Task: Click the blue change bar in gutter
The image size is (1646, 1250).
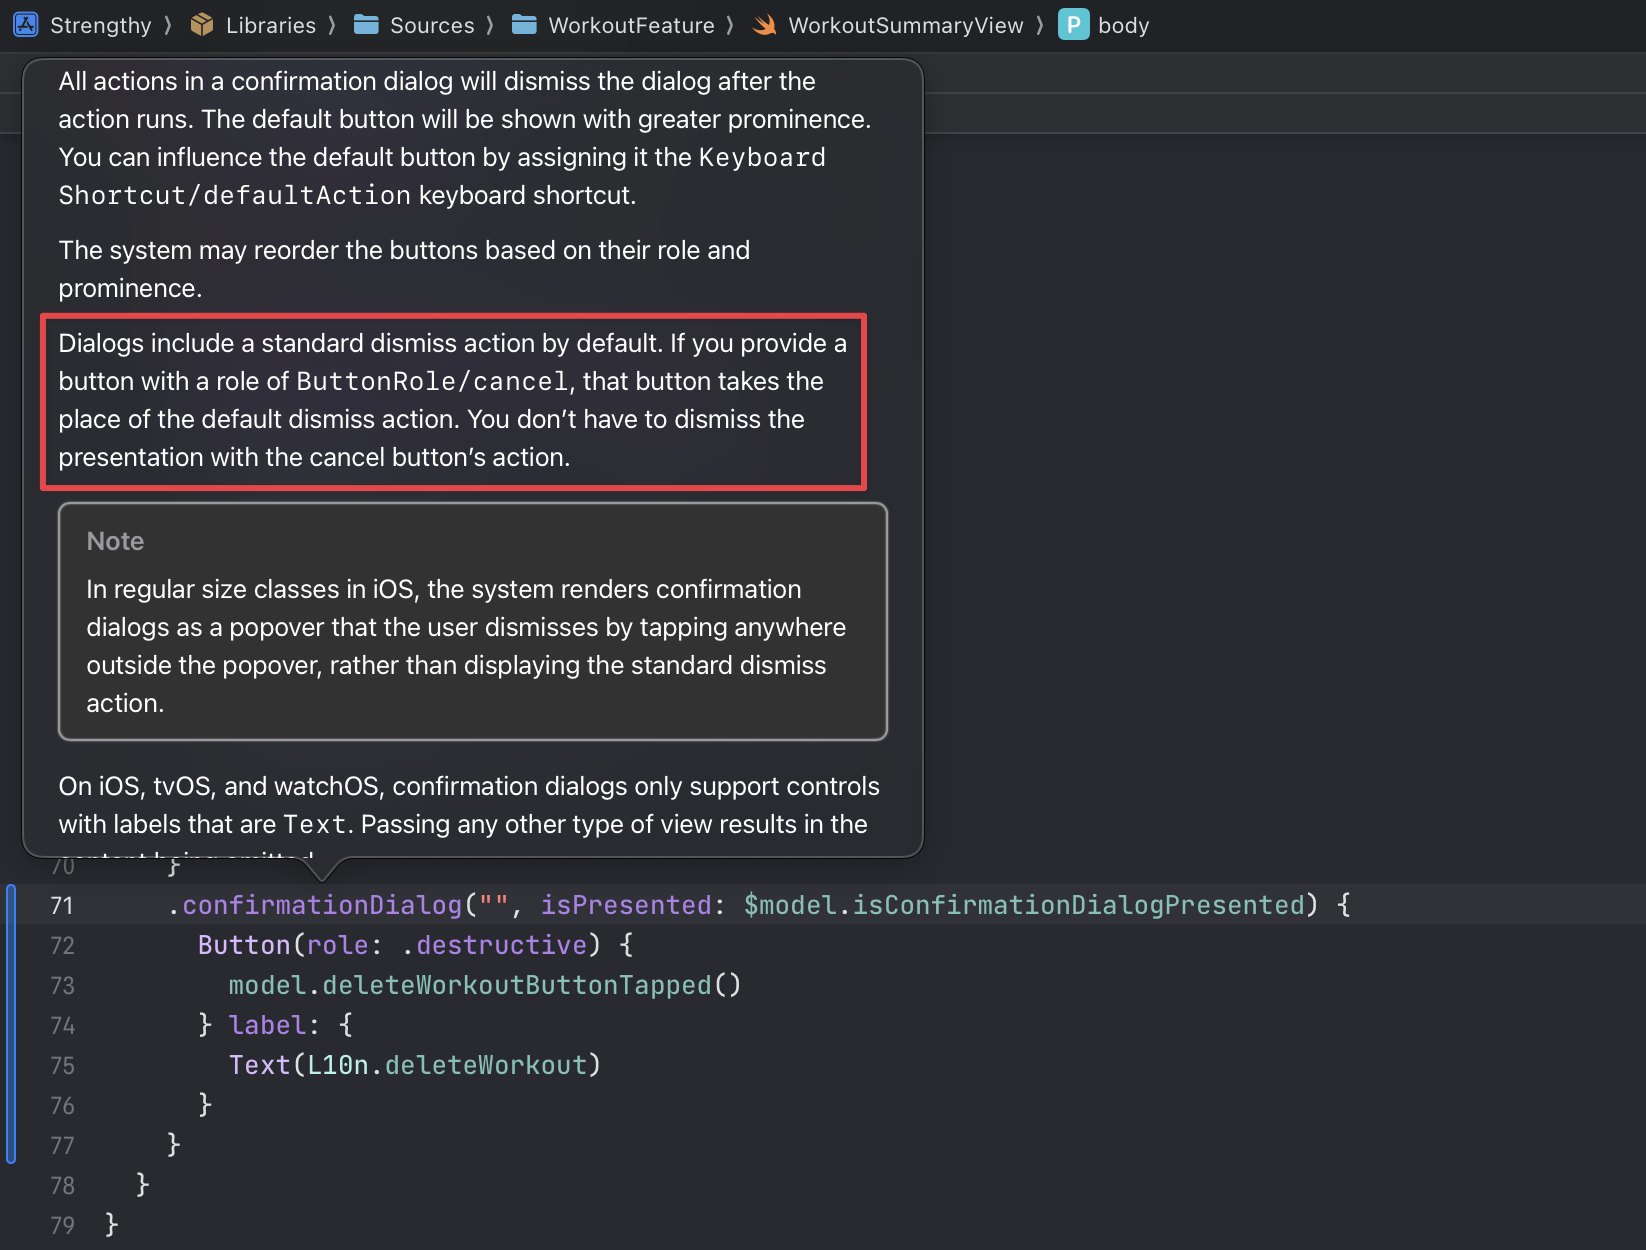Action: click(11, 1024)
